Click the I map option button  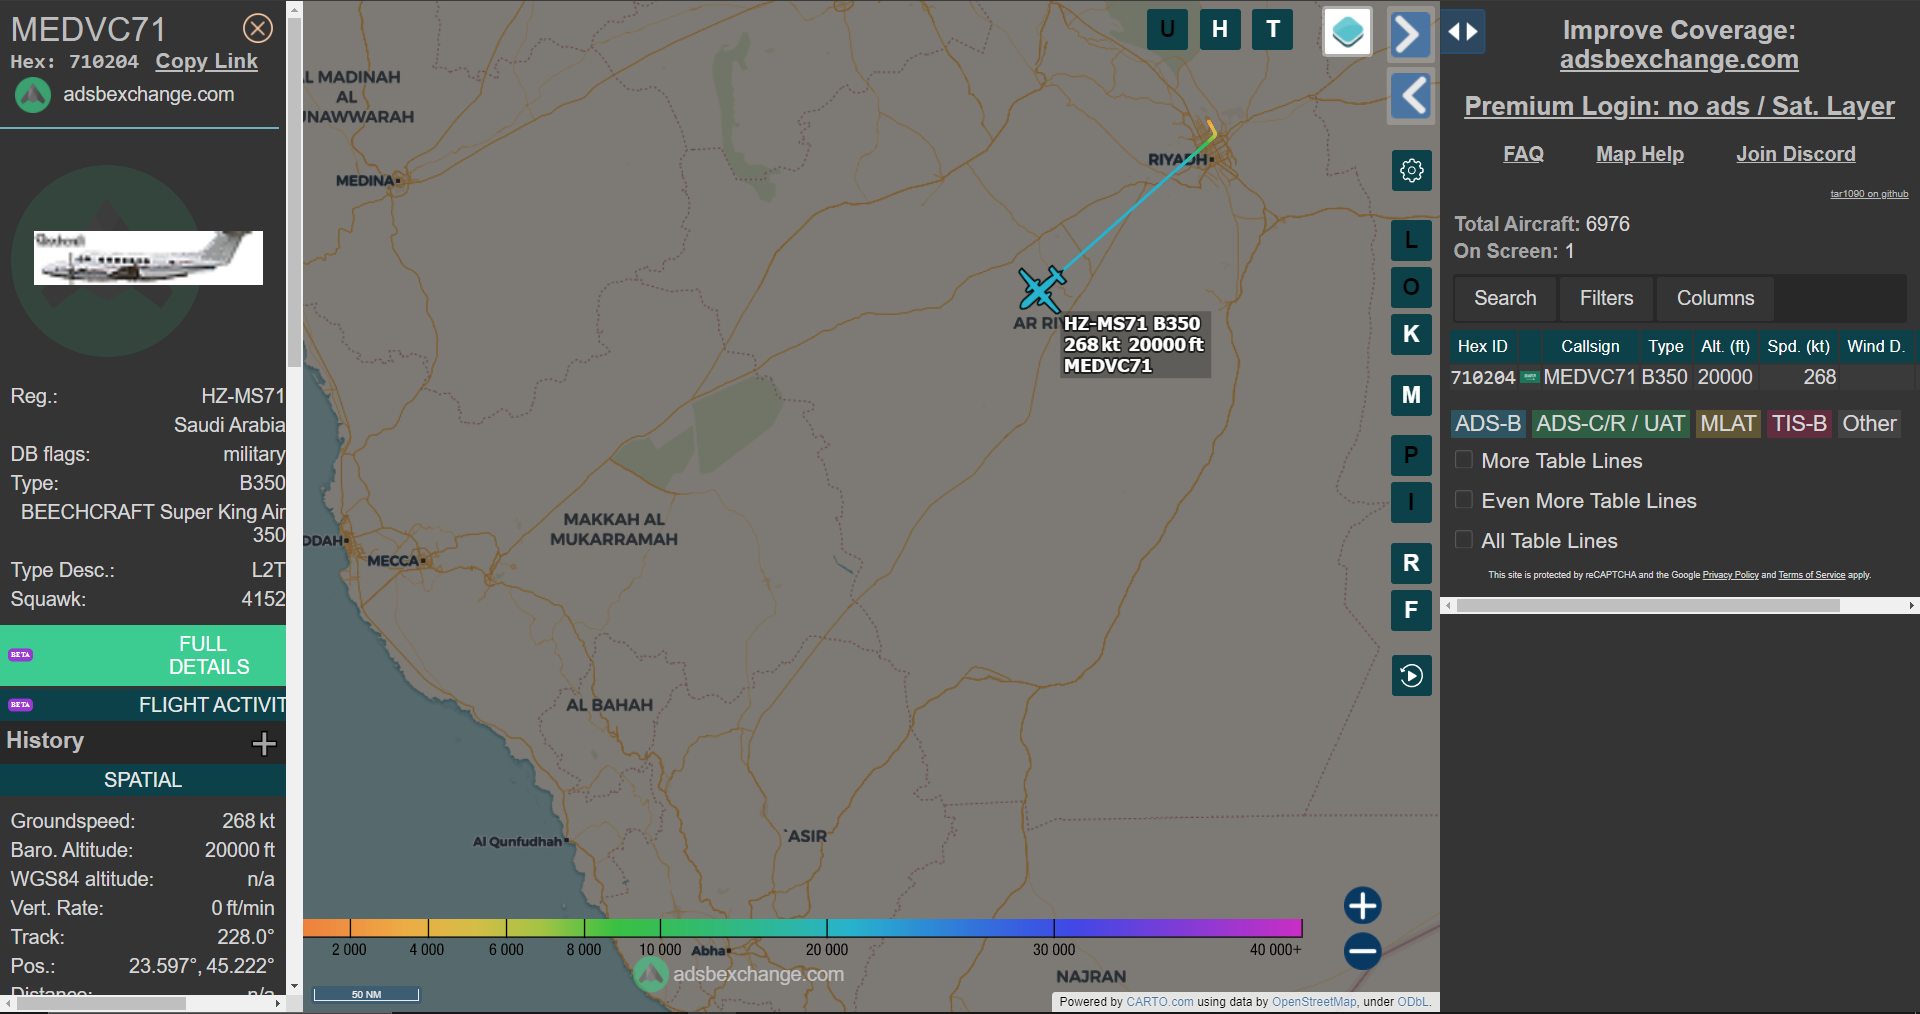[x=1411, y=502]
